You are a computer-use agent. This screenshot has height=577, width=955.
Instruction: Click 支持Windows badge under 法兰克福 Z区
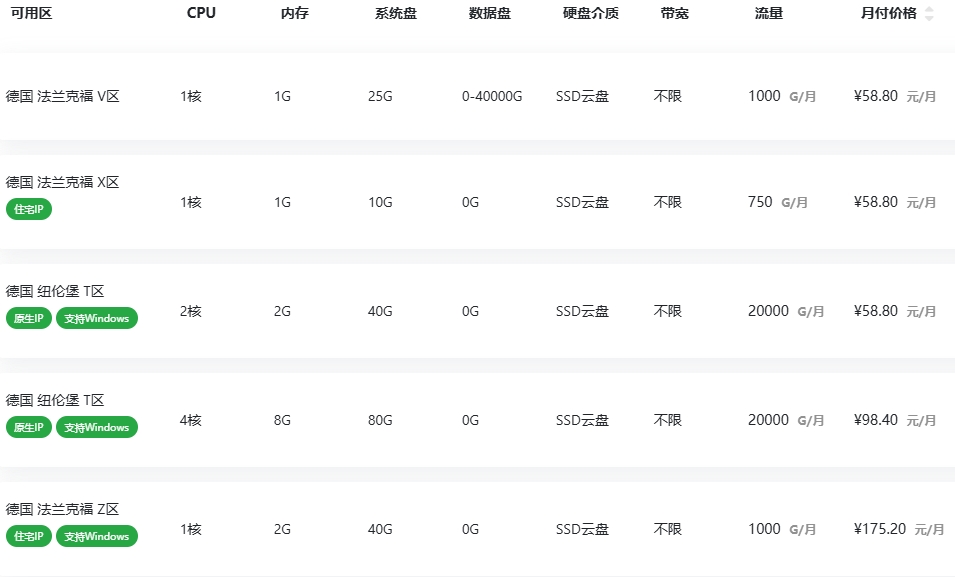[x=97, y=536]
